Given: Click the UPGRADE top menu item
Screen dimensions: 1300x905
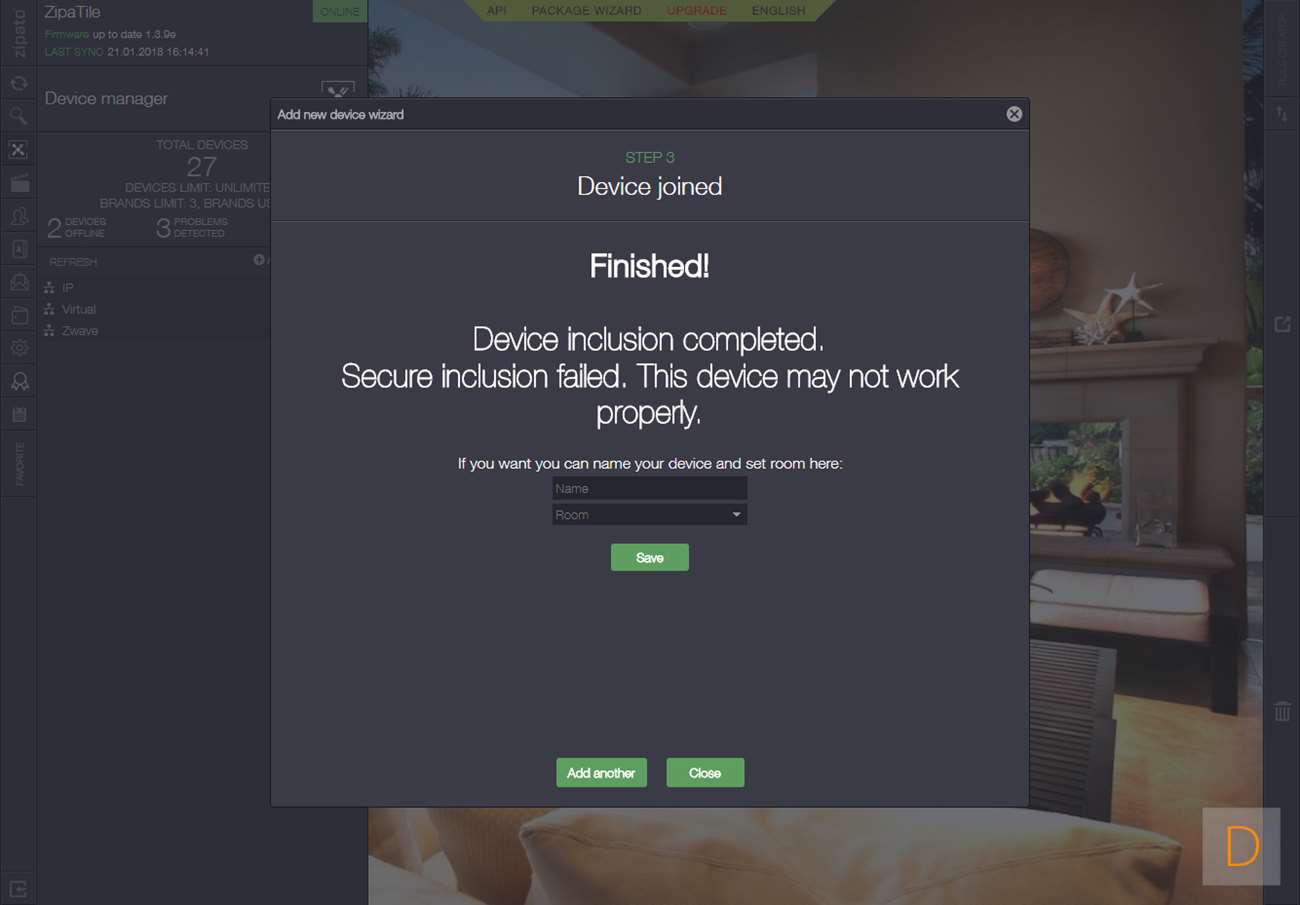Looking at the screenshot, I should coord(696,10).
